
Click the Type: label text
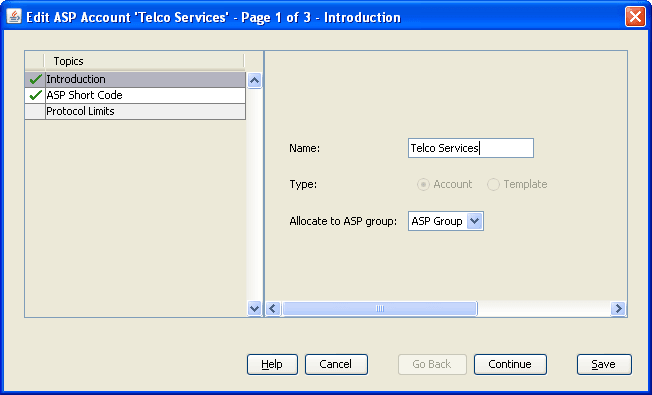(303, 184)
